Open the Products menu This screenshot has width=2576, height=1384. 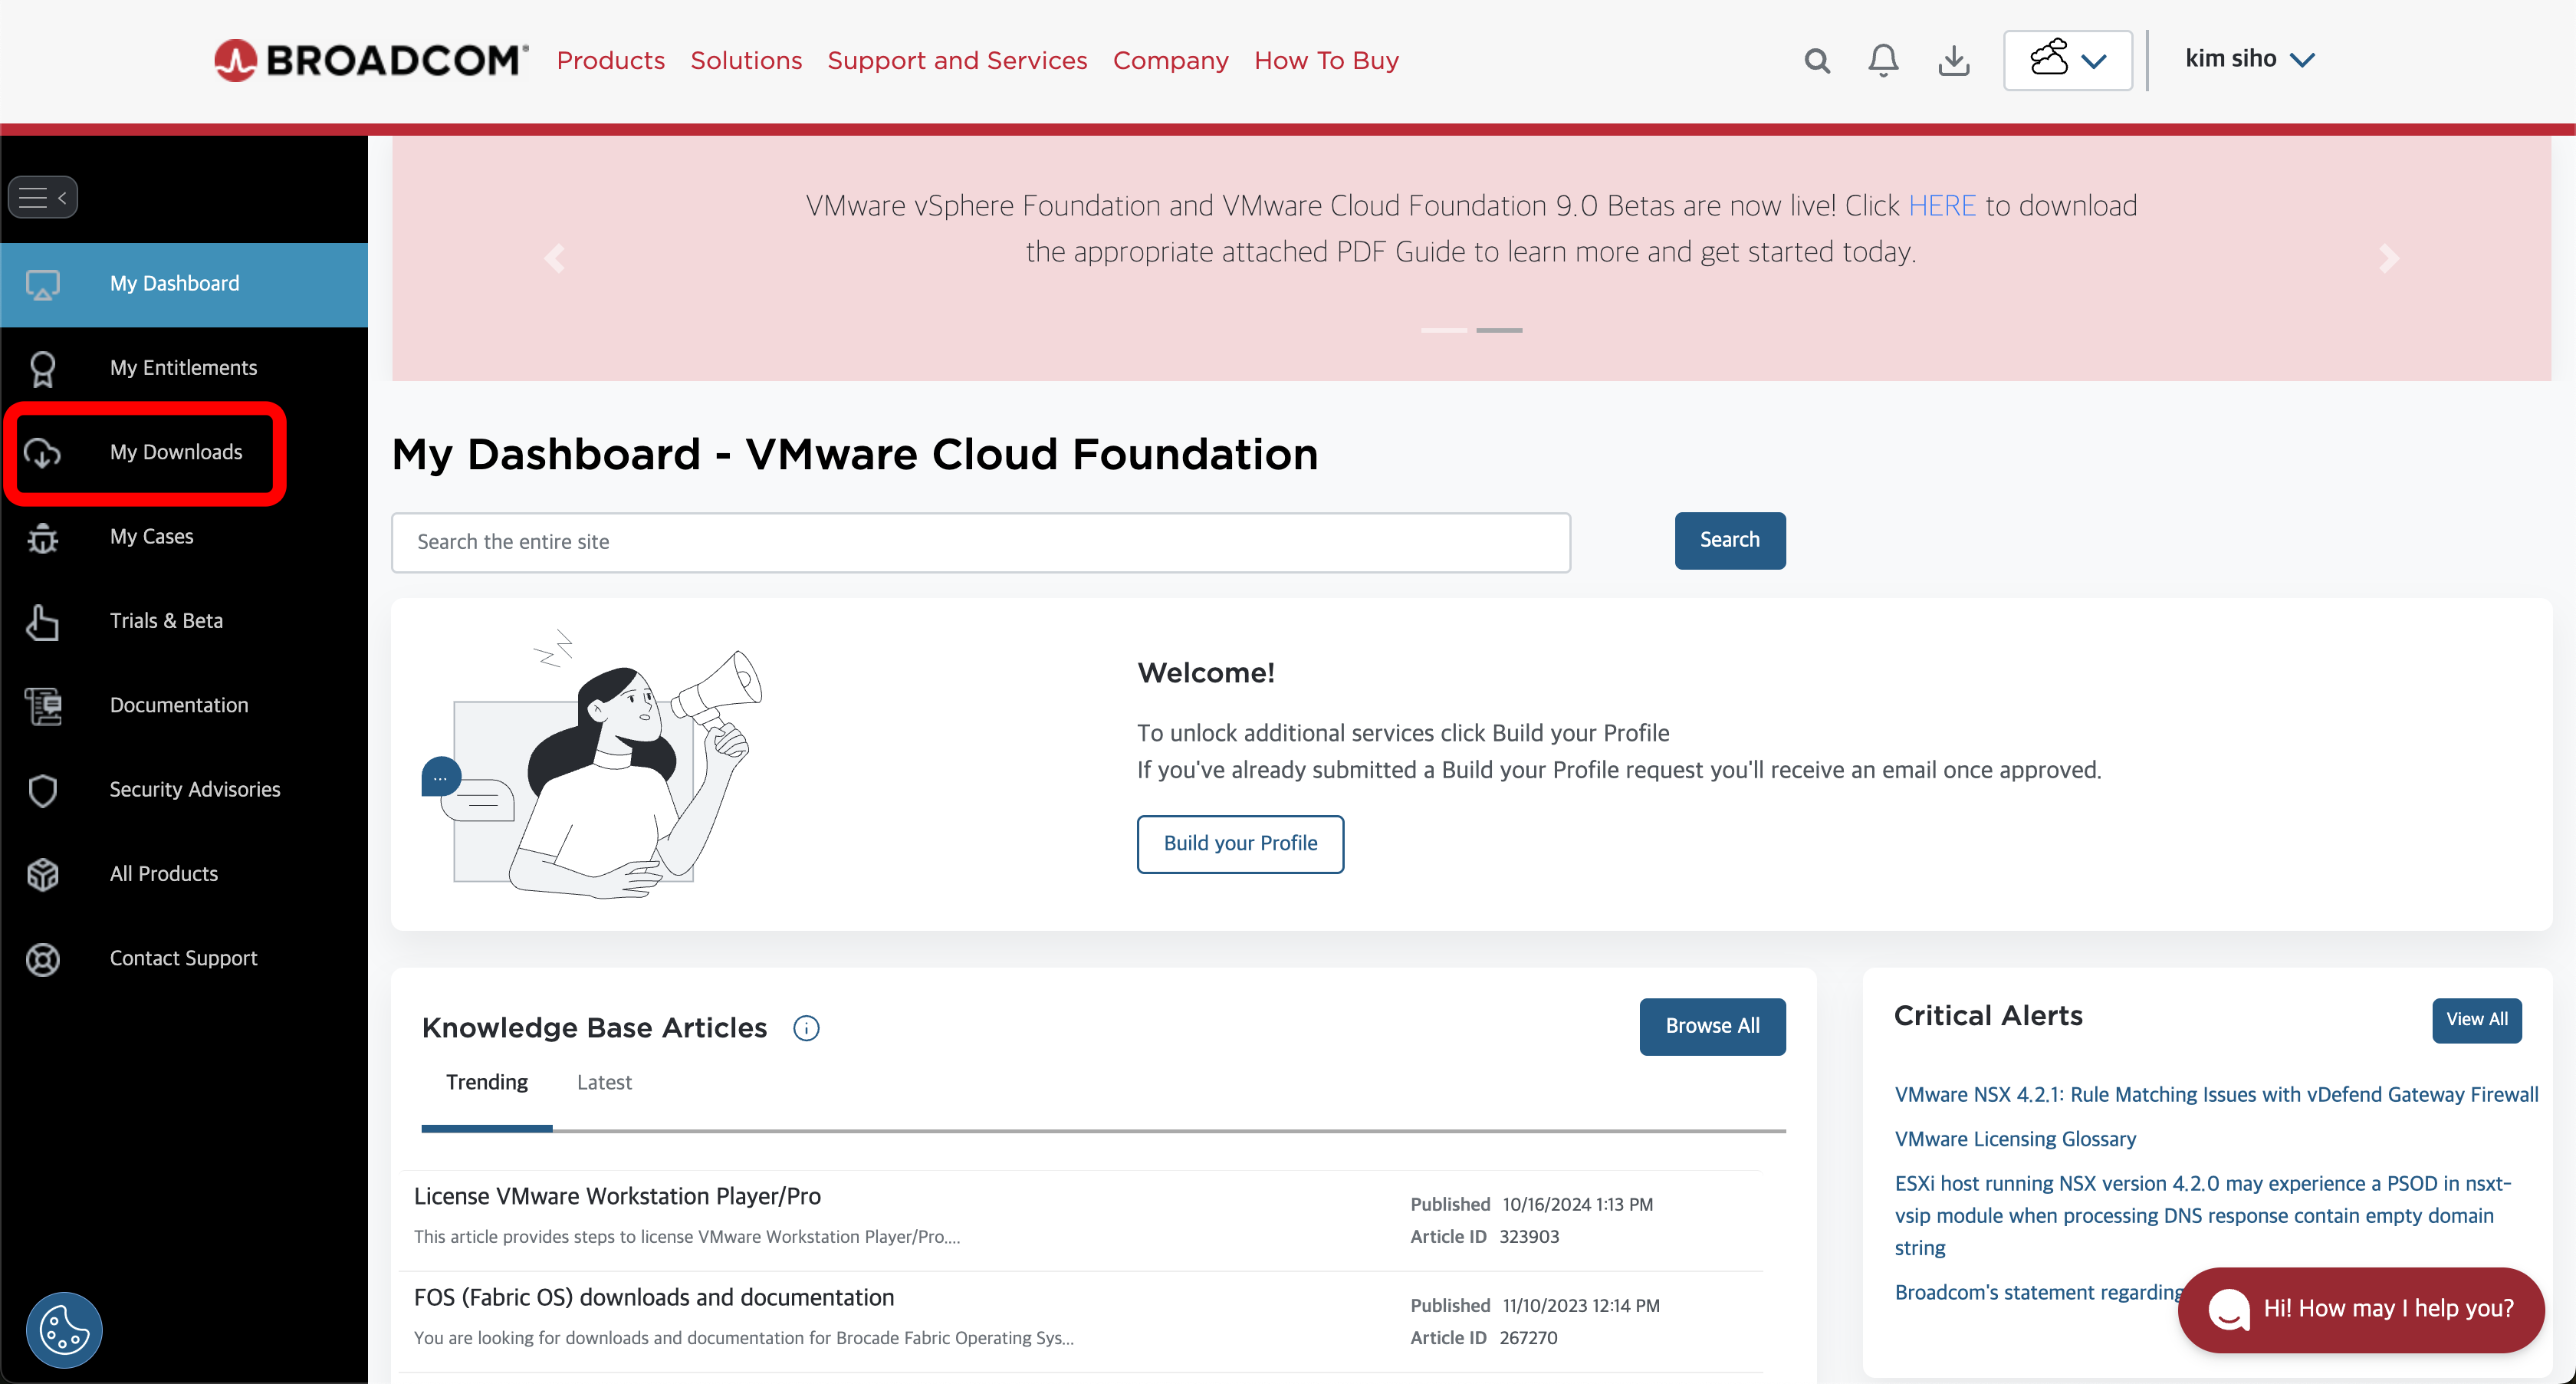coord(610,61)
